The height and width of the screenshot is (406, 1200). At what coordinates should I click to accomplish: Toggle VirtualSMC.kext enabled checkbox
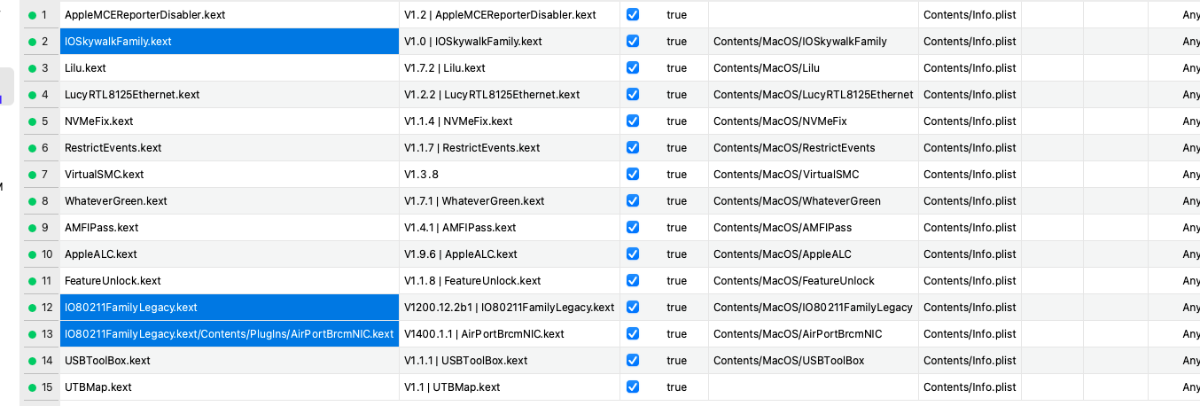pyautogui.click(x=632, y=174)
